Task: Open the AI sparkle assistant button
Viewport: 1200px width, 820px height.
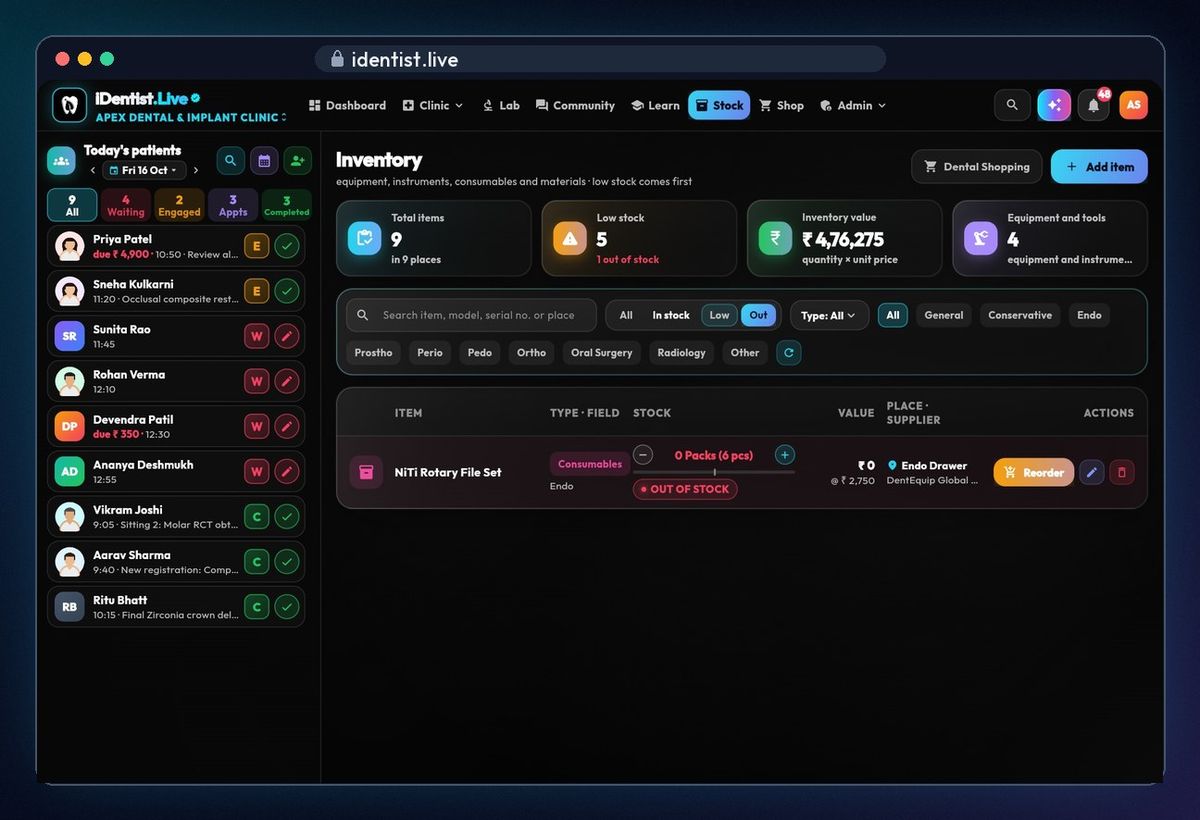Action: click(x=1054, y=105)
